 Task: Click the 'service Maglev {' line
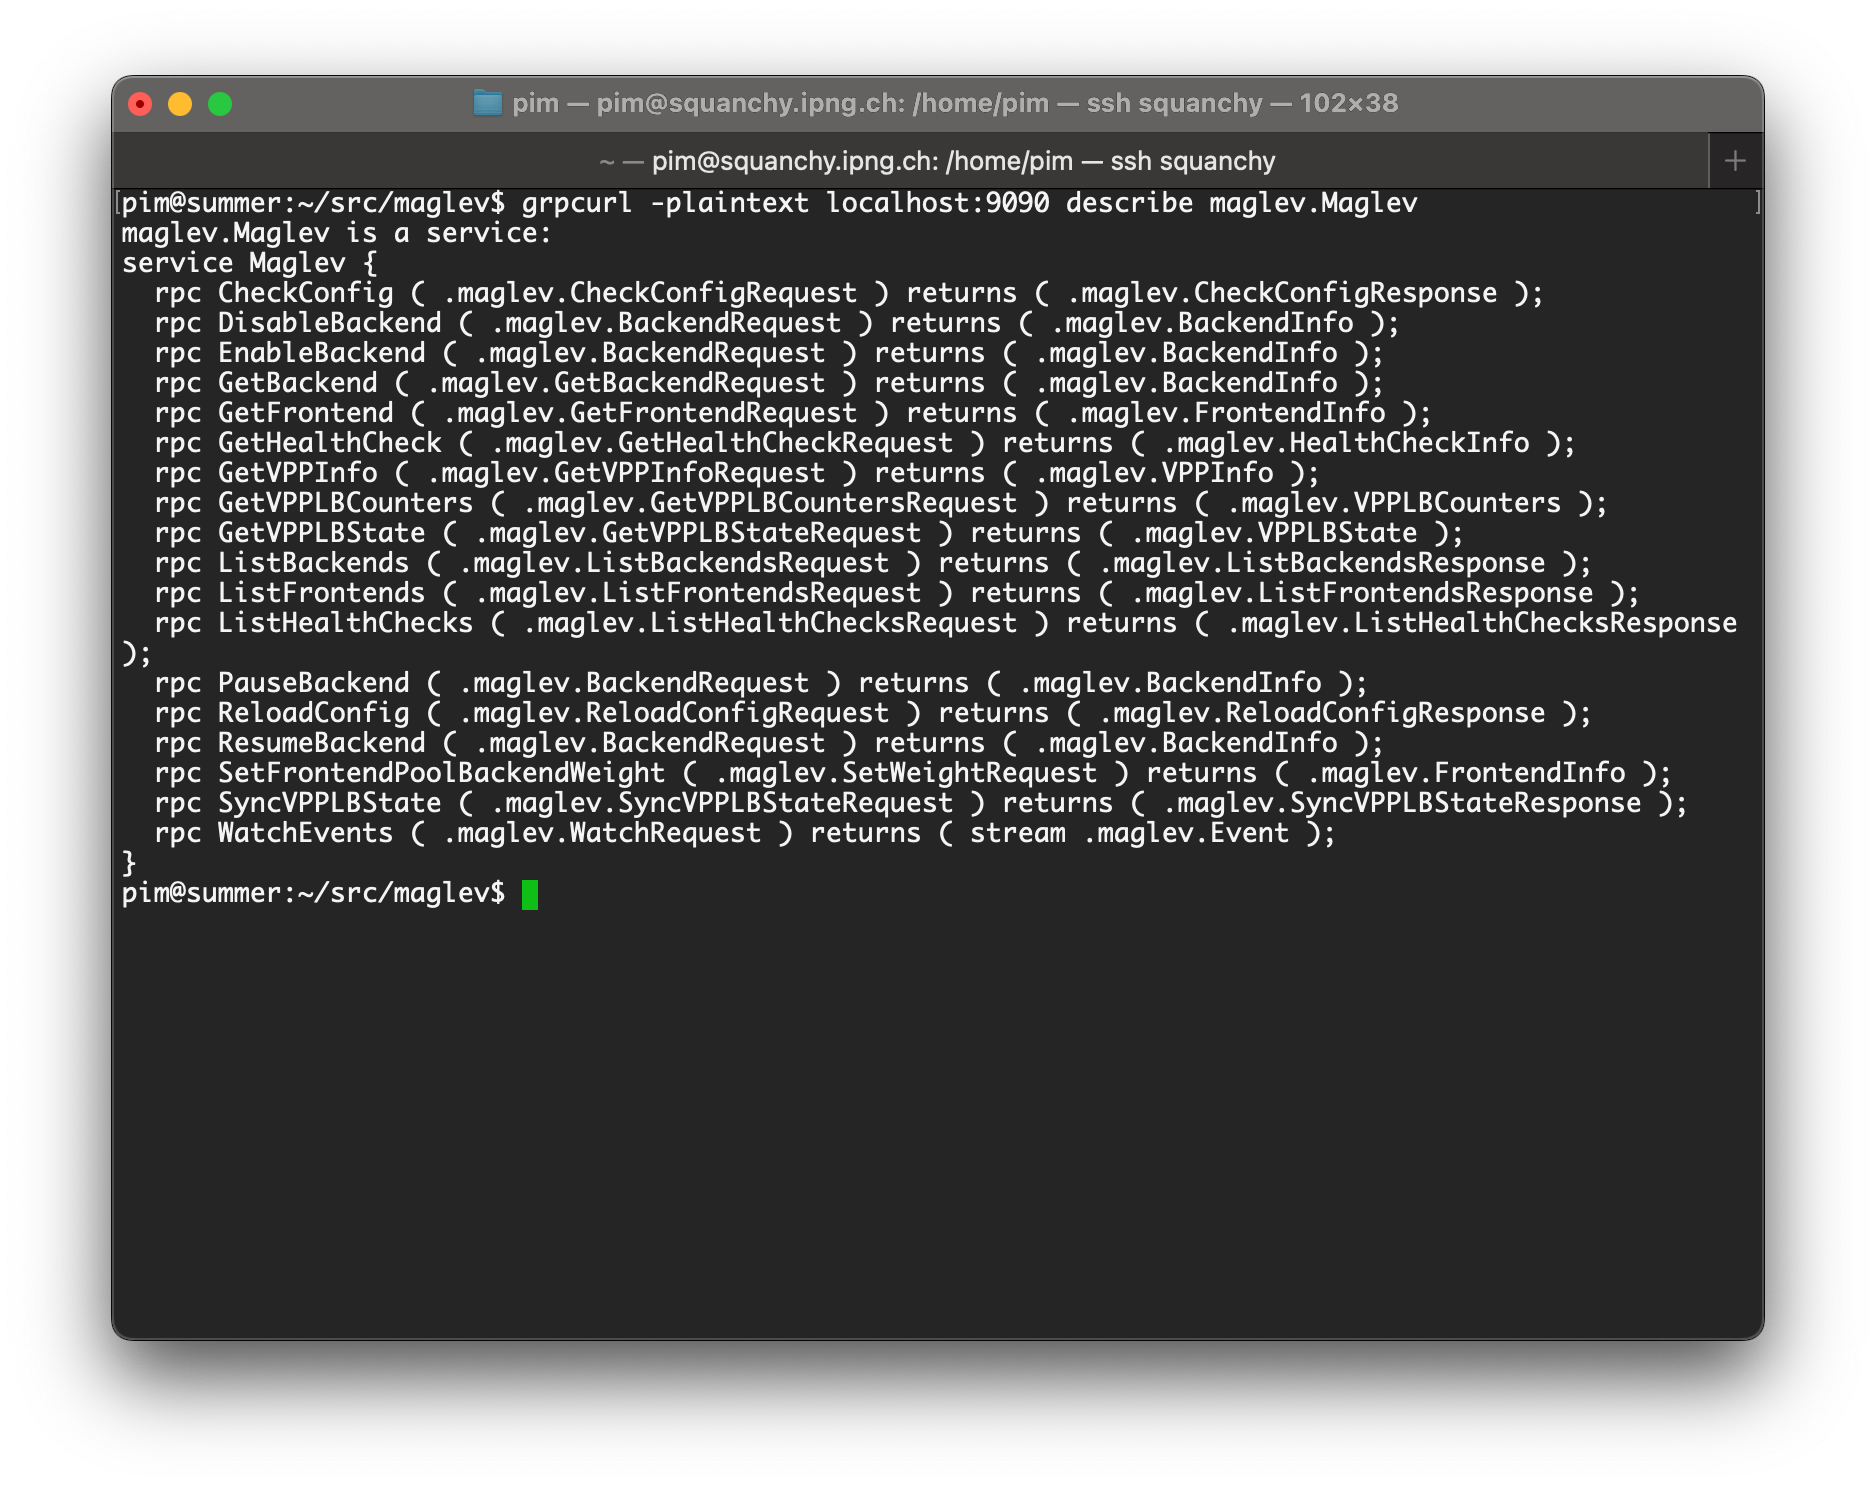click(249, 263)
